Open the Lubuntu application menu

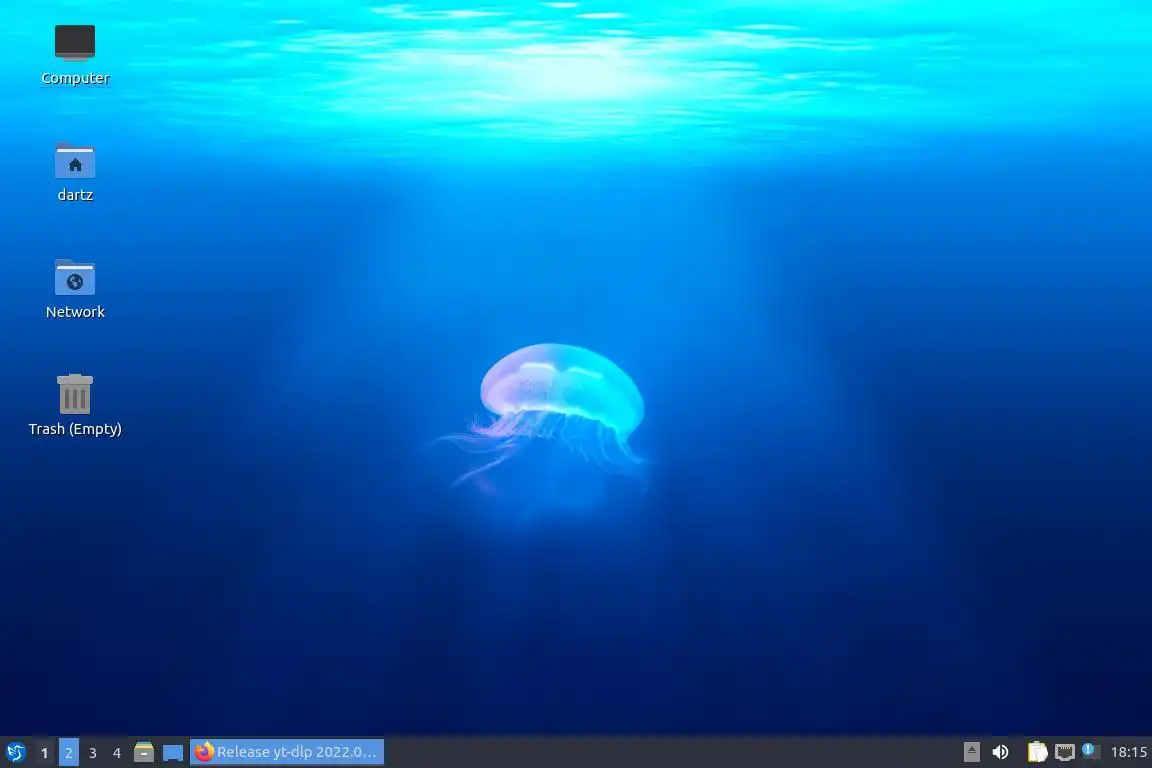coord(15,752)
